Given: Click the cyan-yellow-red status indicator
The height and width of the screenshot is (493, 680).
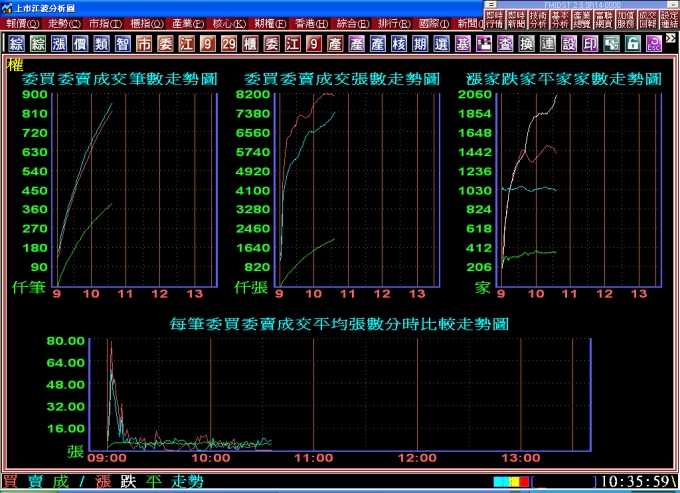Looking at the screenshot, I should pos(511,482).
